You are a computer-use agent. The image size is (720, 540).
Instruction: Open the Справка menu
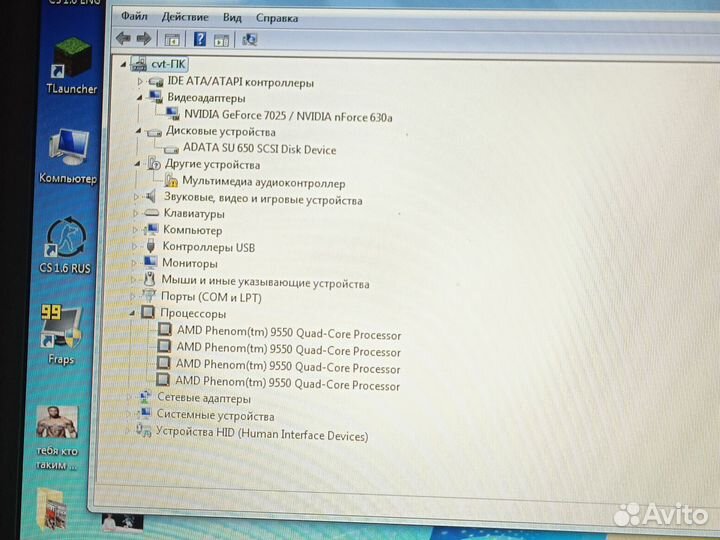[277, 18]
